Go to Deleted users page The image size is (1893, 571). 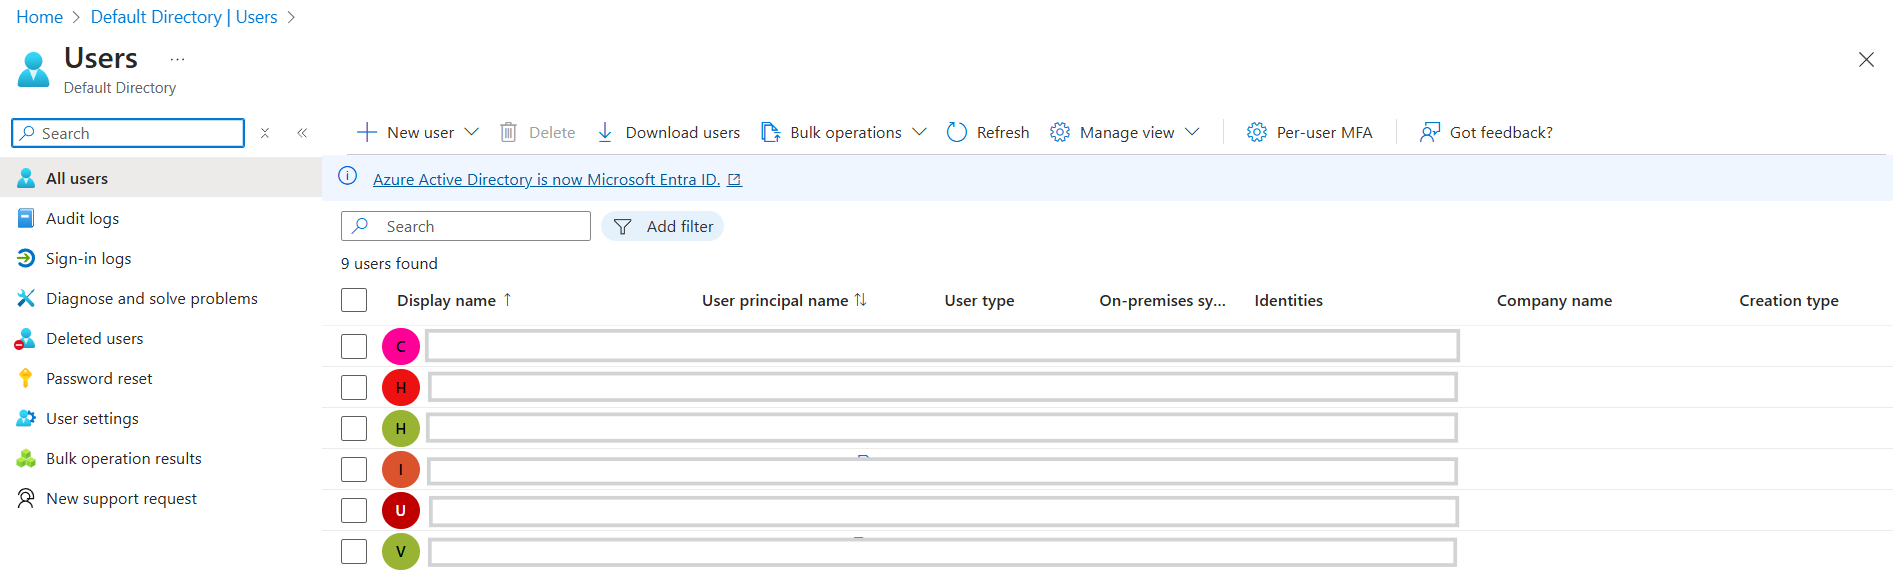(94, 338)
